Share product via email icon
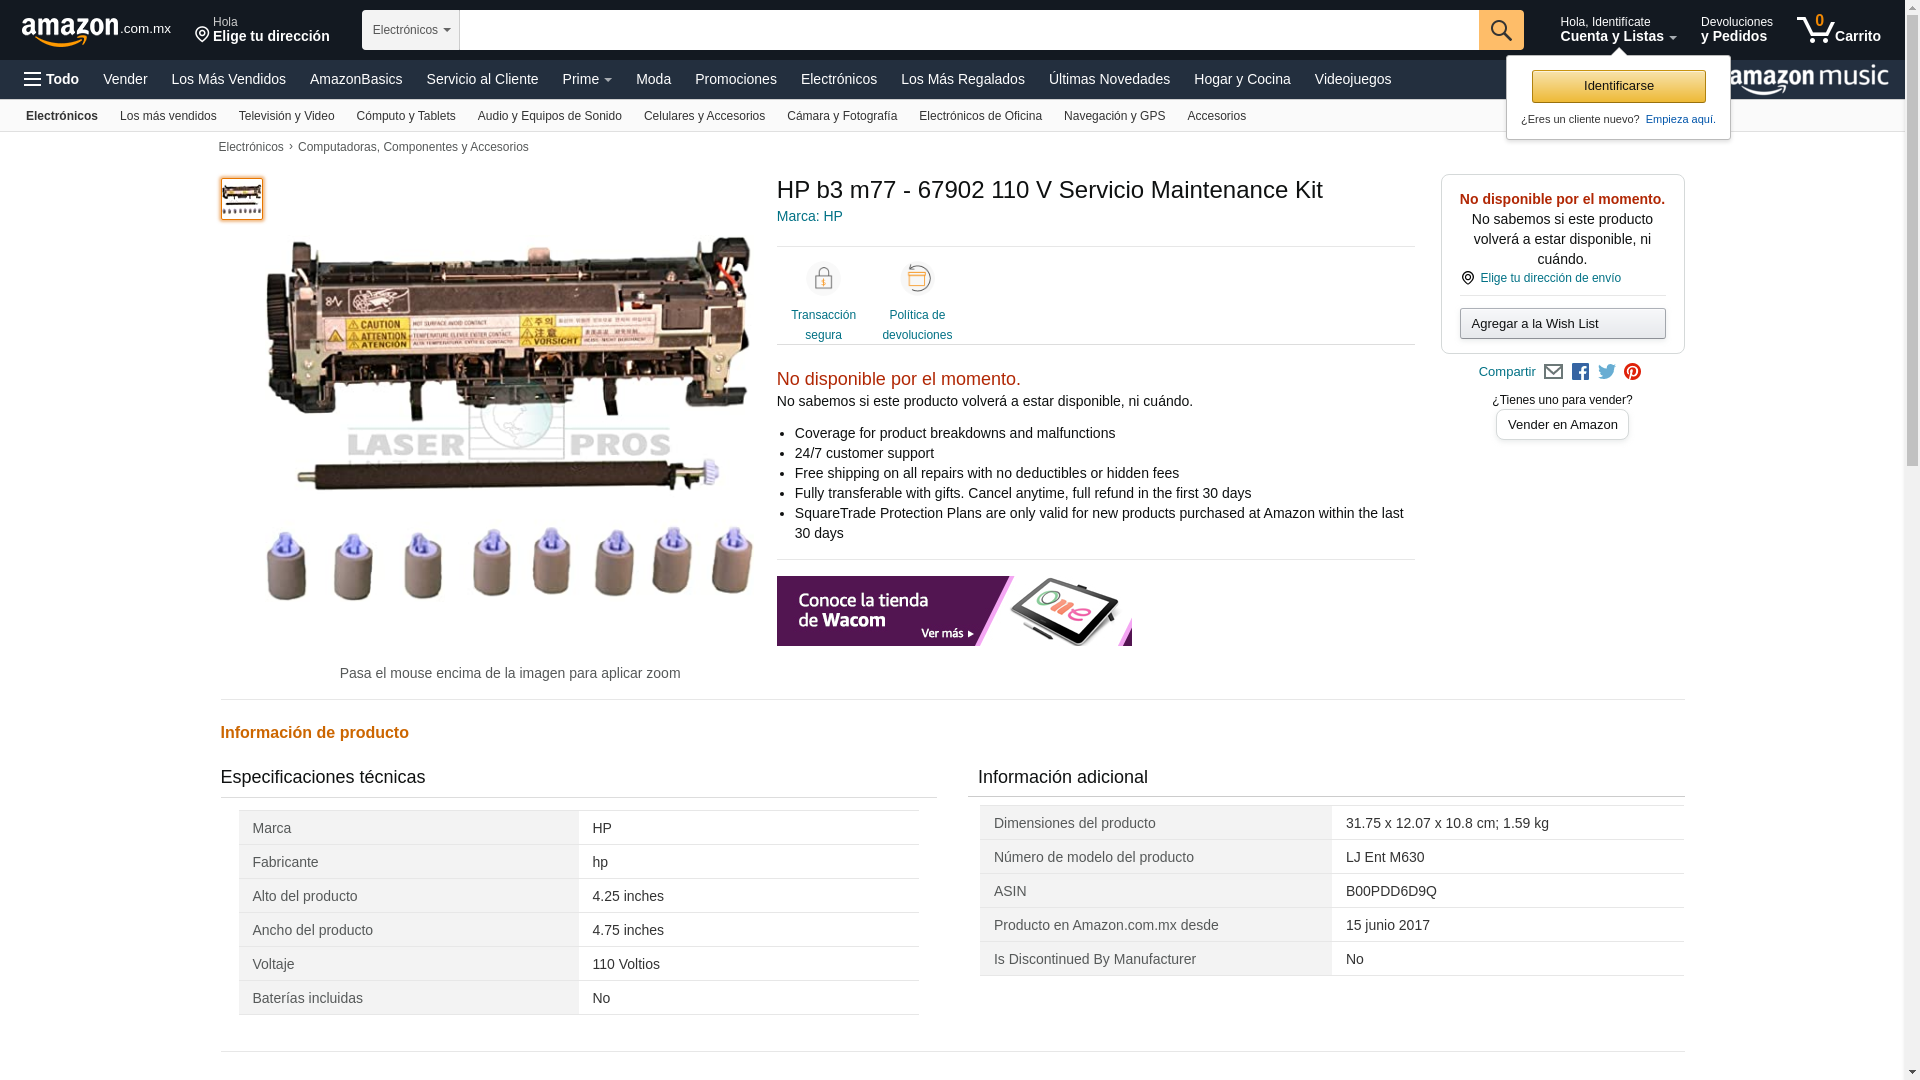 pos(1553,372)
